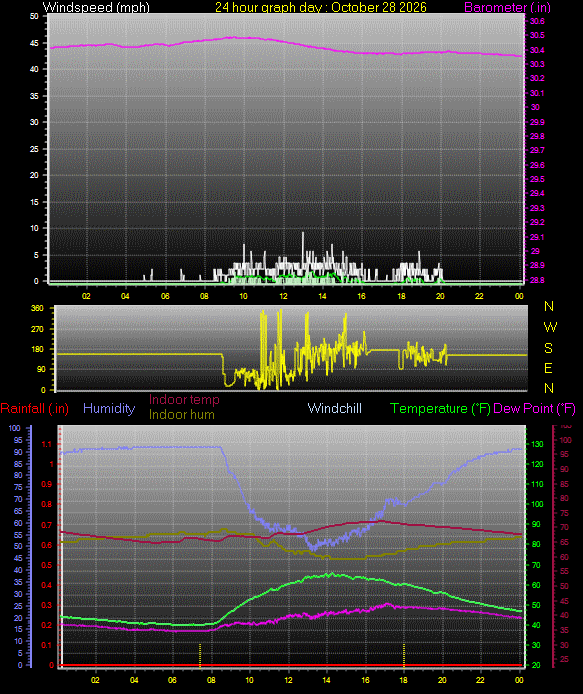This screenshot has width=583, height=694.
Task: Click the '29.5' barometer axis value
Action: pos(537,179)
